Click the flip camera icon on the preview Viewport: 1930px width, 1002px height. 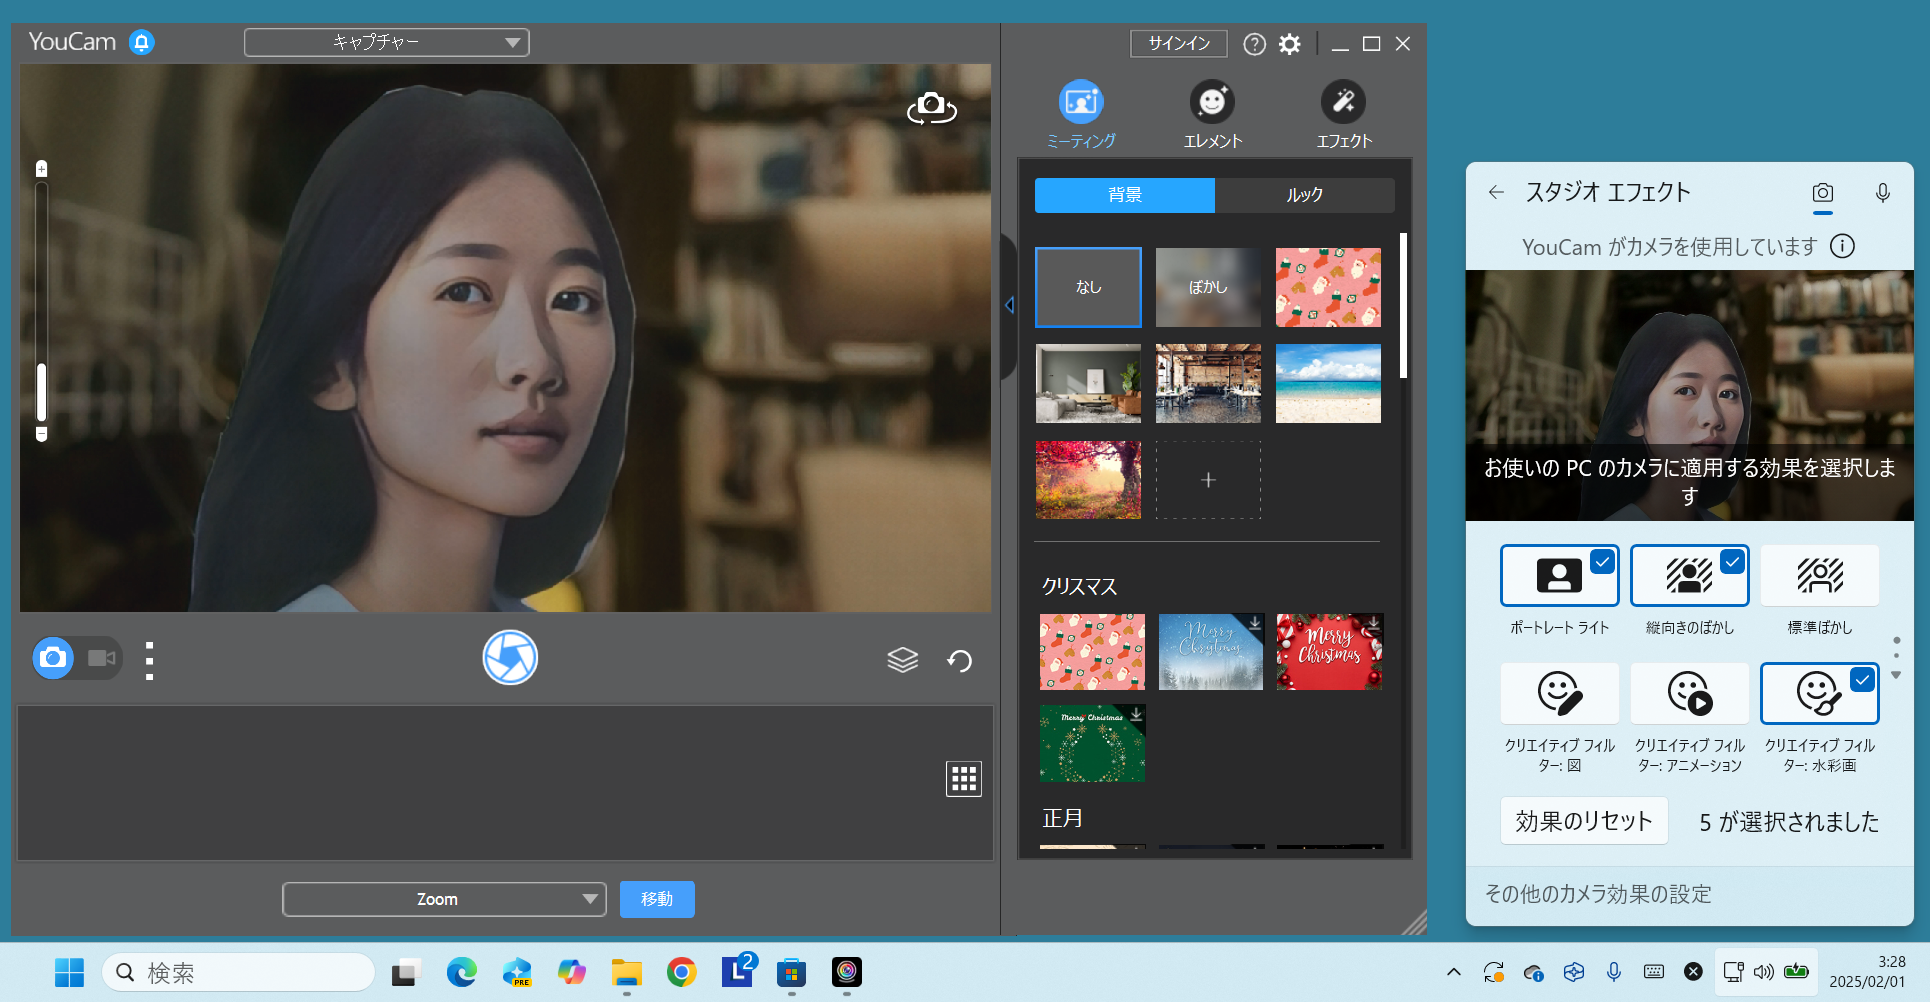[931, 108]
